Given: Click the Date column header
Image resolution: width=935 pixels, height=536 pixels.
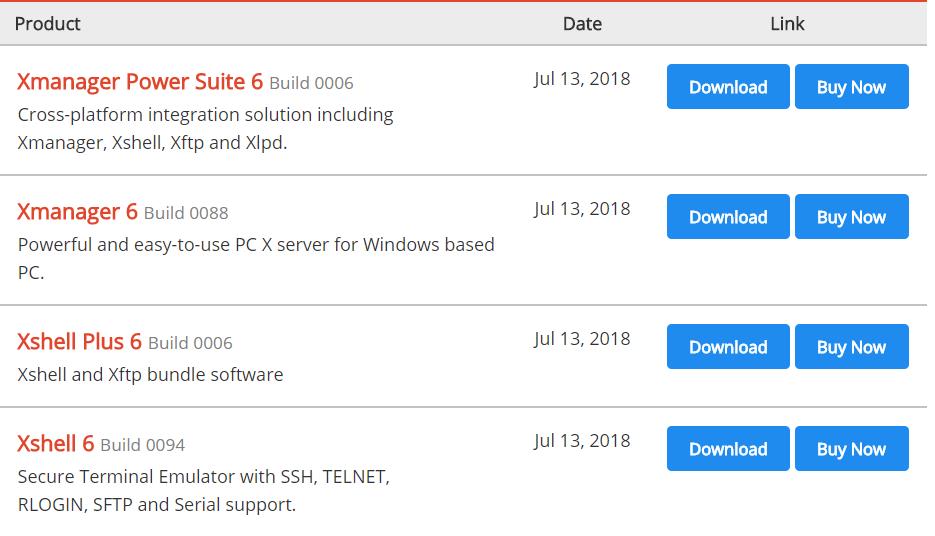Looking at the screenshot, I should (x=582, y=23).
